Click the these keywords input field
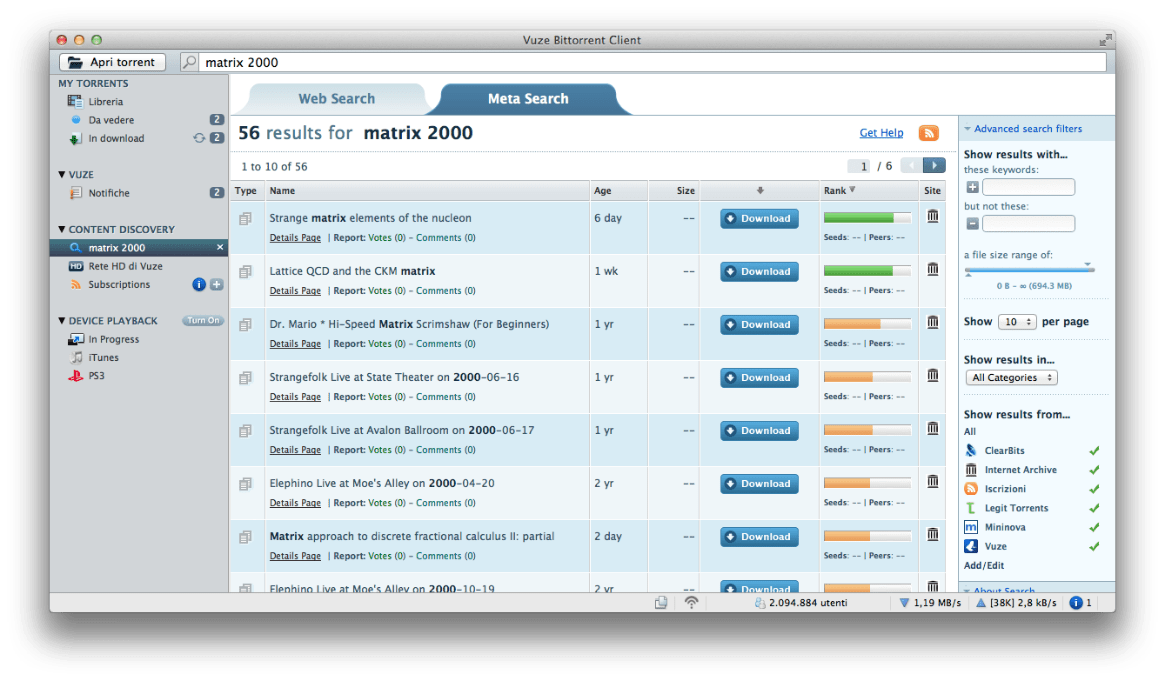Image resolution: width=1165 pixels, height=681 pixels. click(x=1028, y=187)
